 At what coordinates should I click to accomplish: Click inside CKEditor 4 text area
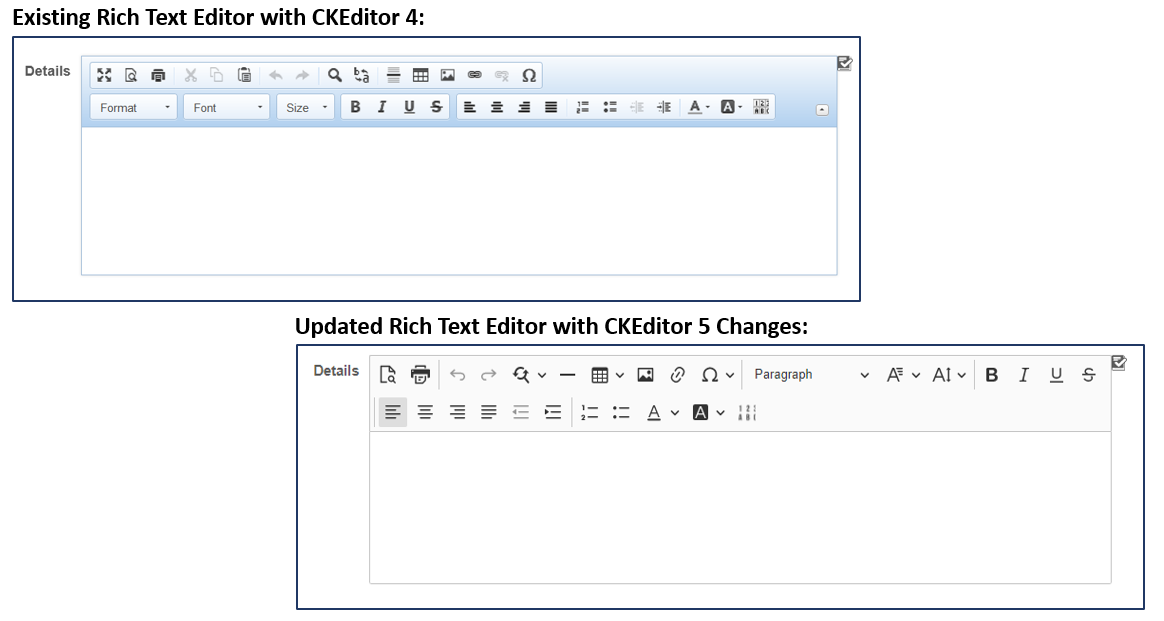click(x=460, y=201)
